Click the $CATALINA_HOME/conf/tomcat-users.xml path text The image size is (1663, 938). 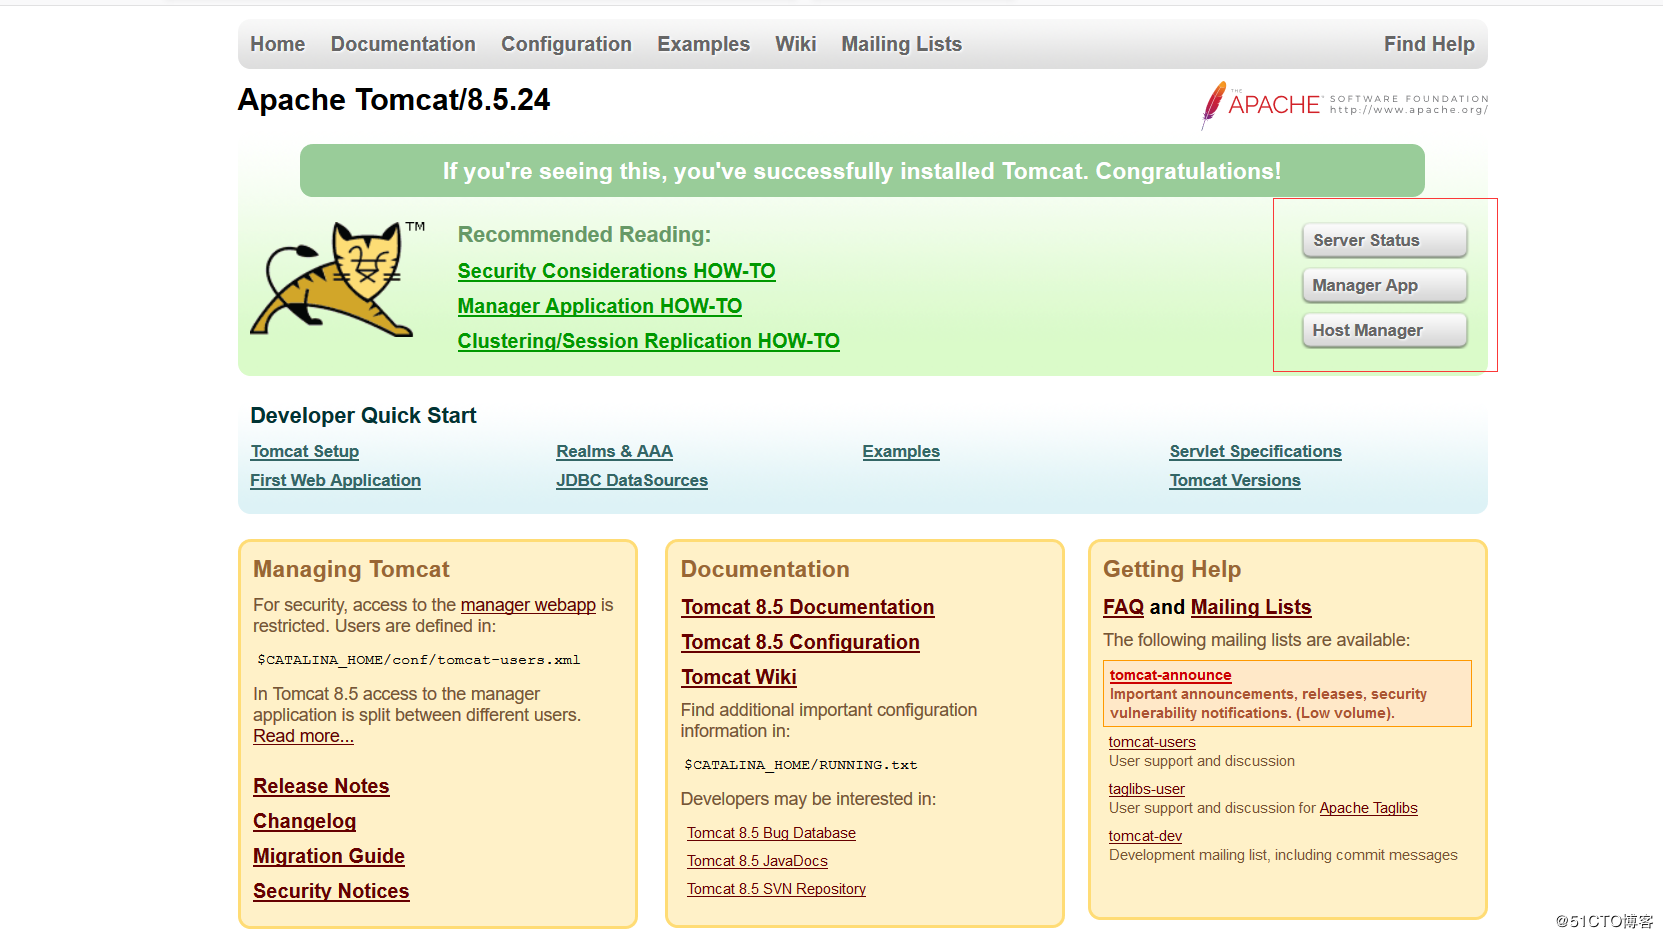tap(418, 660)
